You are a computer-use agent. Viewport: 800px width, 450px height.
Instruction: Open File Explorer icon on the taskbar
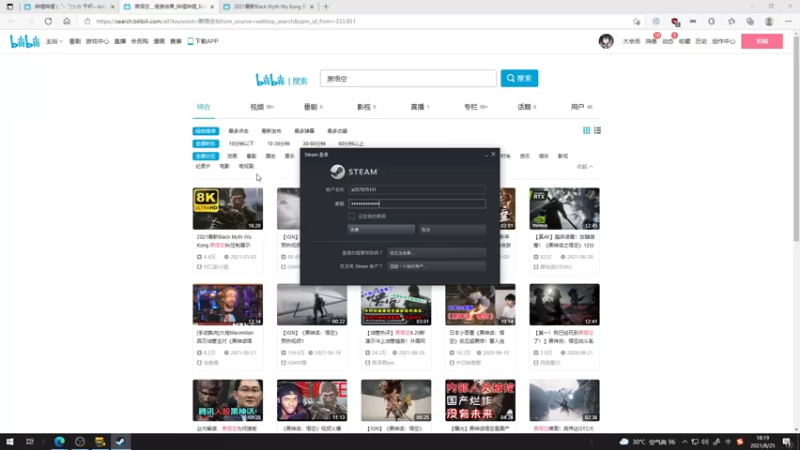coord(100,442)
